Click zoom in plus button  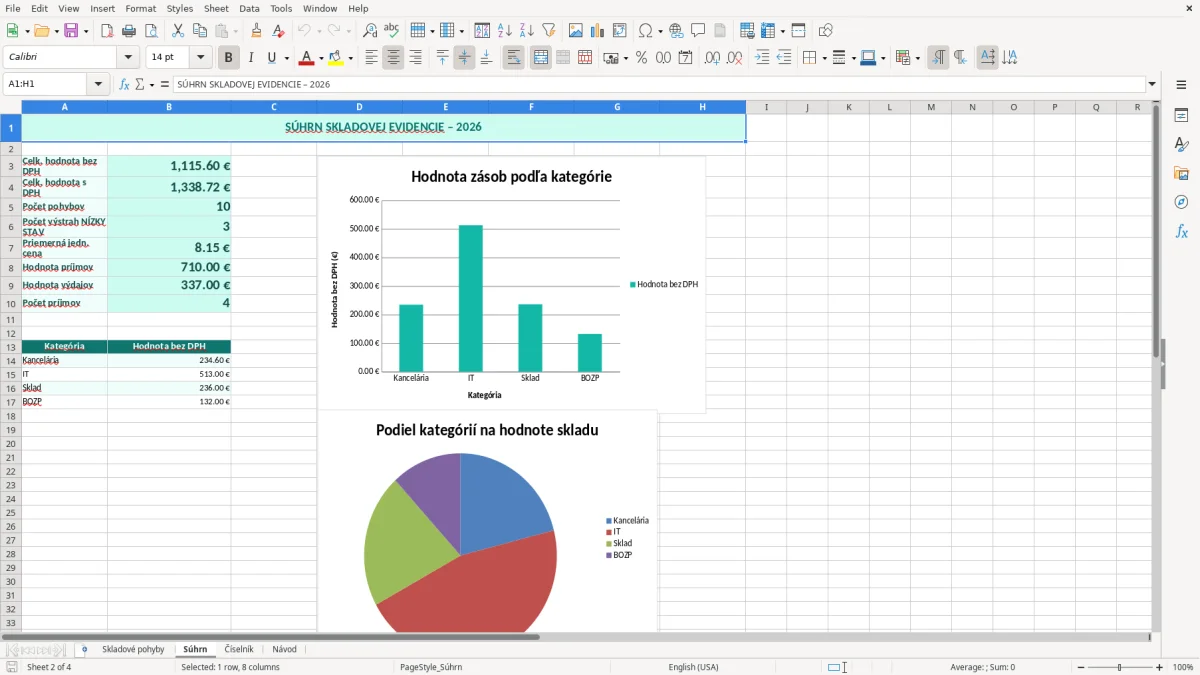coord(1160,667)
